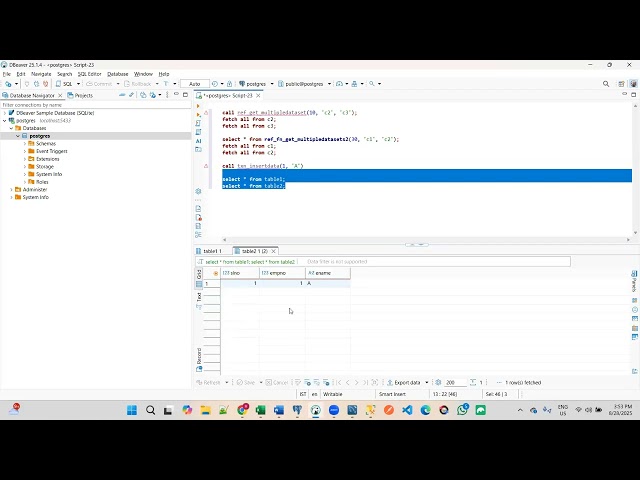Select the ename cell containing A
This screenshot has height=480, width=640.
point(328,283)
